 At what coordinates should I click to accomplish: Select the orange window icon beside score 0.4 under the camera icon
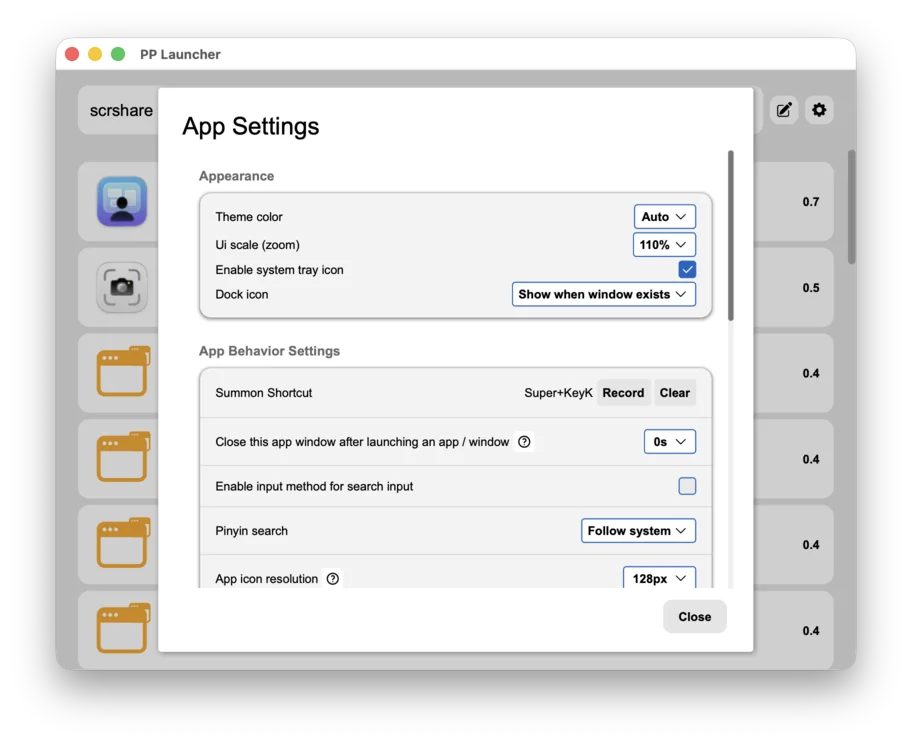pos(123,372)
